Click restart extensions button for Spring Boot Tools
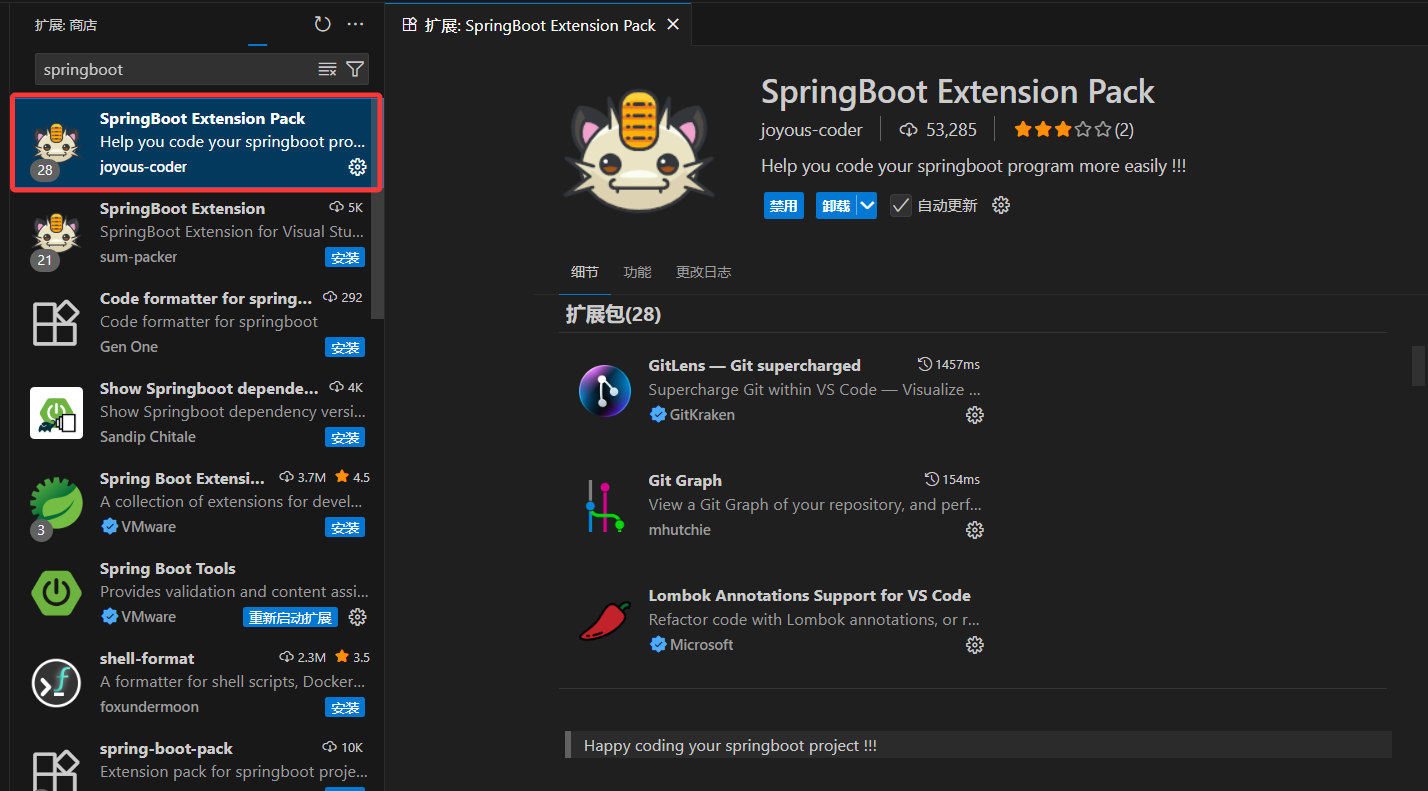This screenshot has width=1428, height=791. point(290,618)
